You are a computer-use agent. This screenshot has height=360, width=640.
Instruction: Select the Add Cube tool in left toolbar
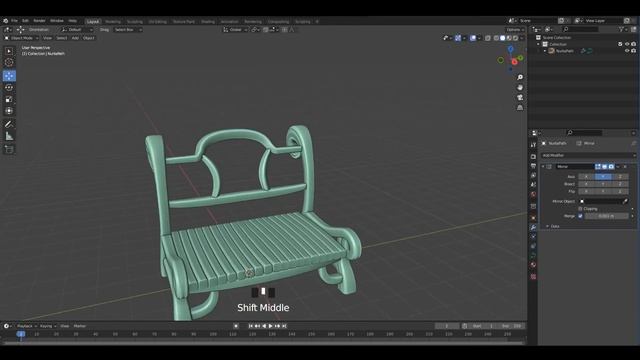pos(9,149)
